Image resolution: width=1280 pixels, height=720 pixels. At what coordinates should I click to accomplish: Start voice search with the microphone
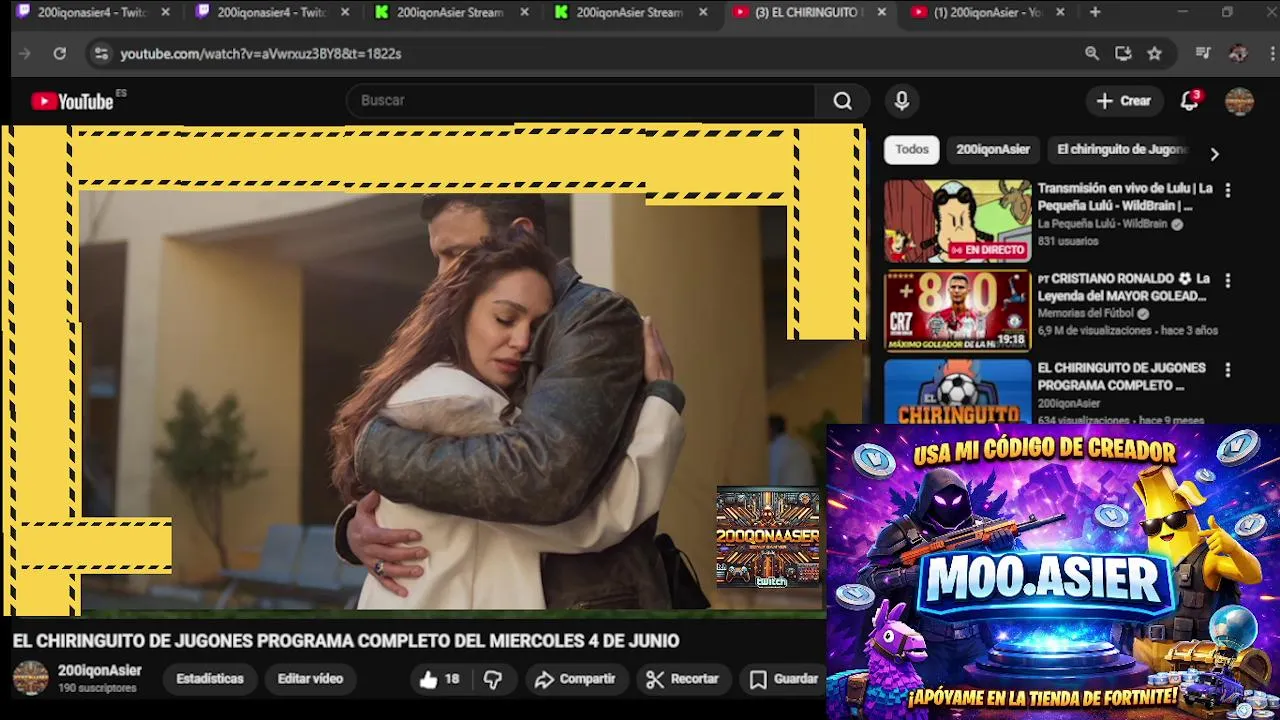[x=902, y=101]
